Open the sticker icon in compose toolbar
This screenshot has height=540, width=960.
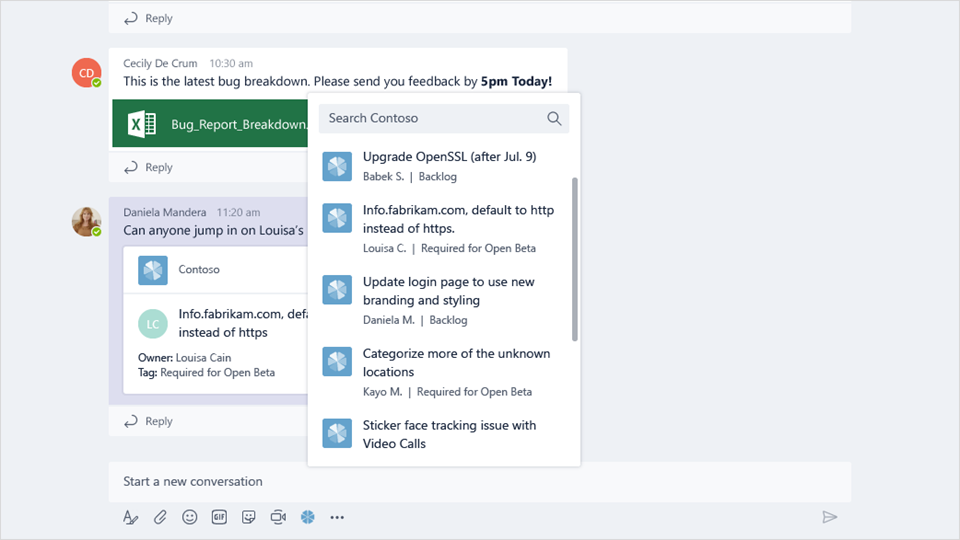tap(249, 517)
